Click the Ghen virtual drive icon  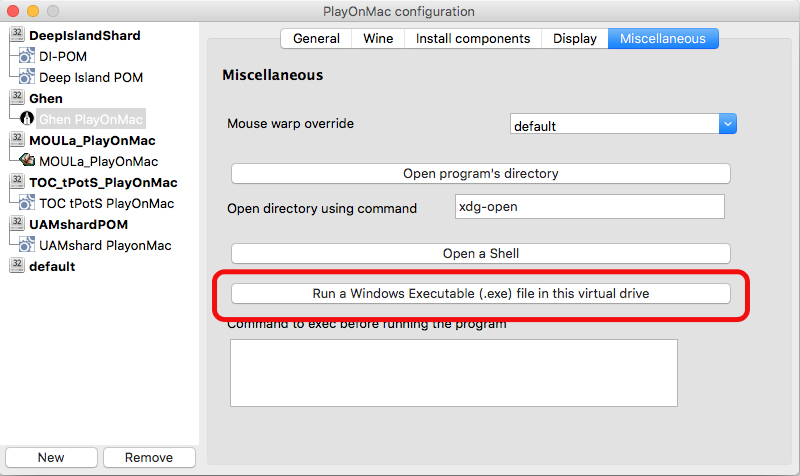tap(17, 97)
